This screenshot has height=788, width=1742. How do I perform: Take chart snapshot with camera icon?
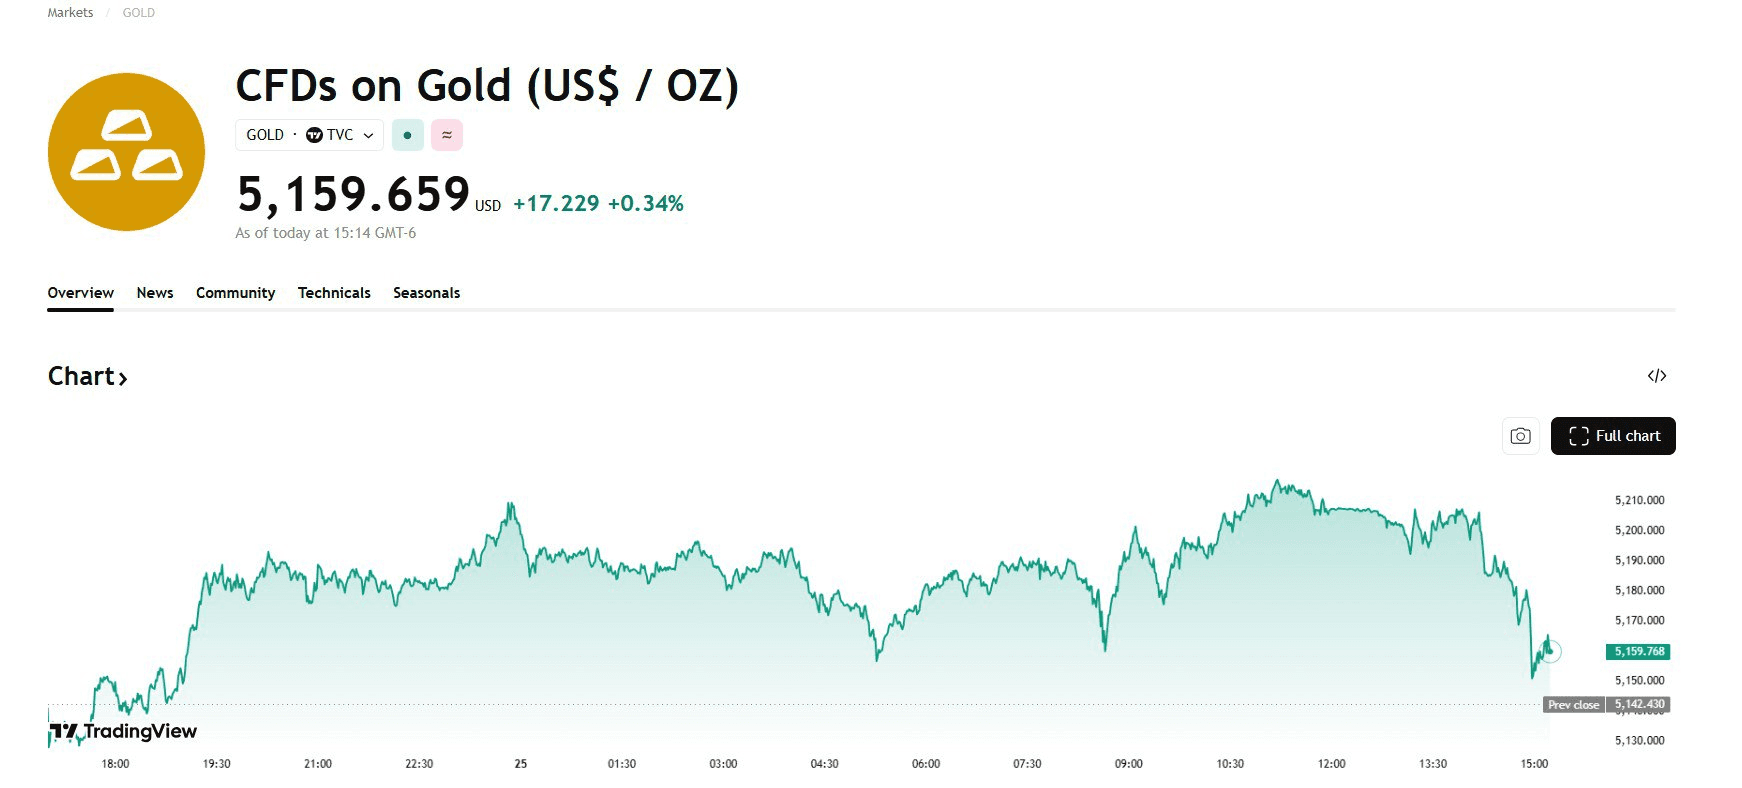(x=1520, y=436)
